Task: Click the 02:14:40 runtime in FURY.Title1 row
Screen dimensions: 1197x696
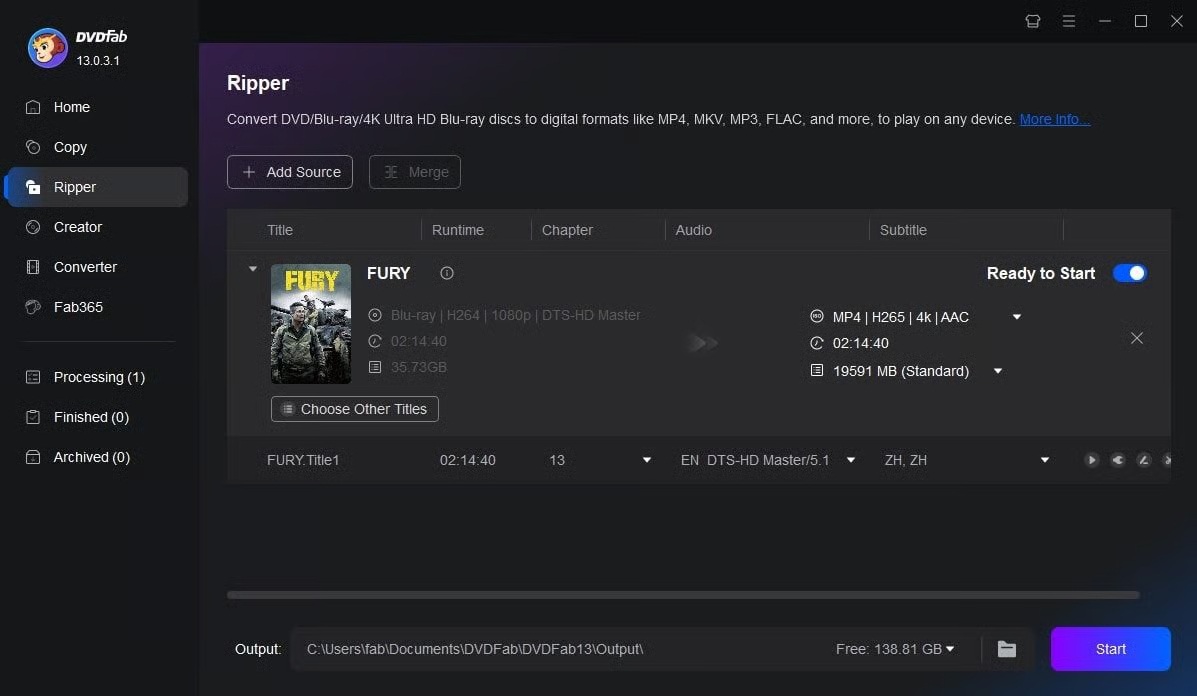Action: [x=467, y=460]
